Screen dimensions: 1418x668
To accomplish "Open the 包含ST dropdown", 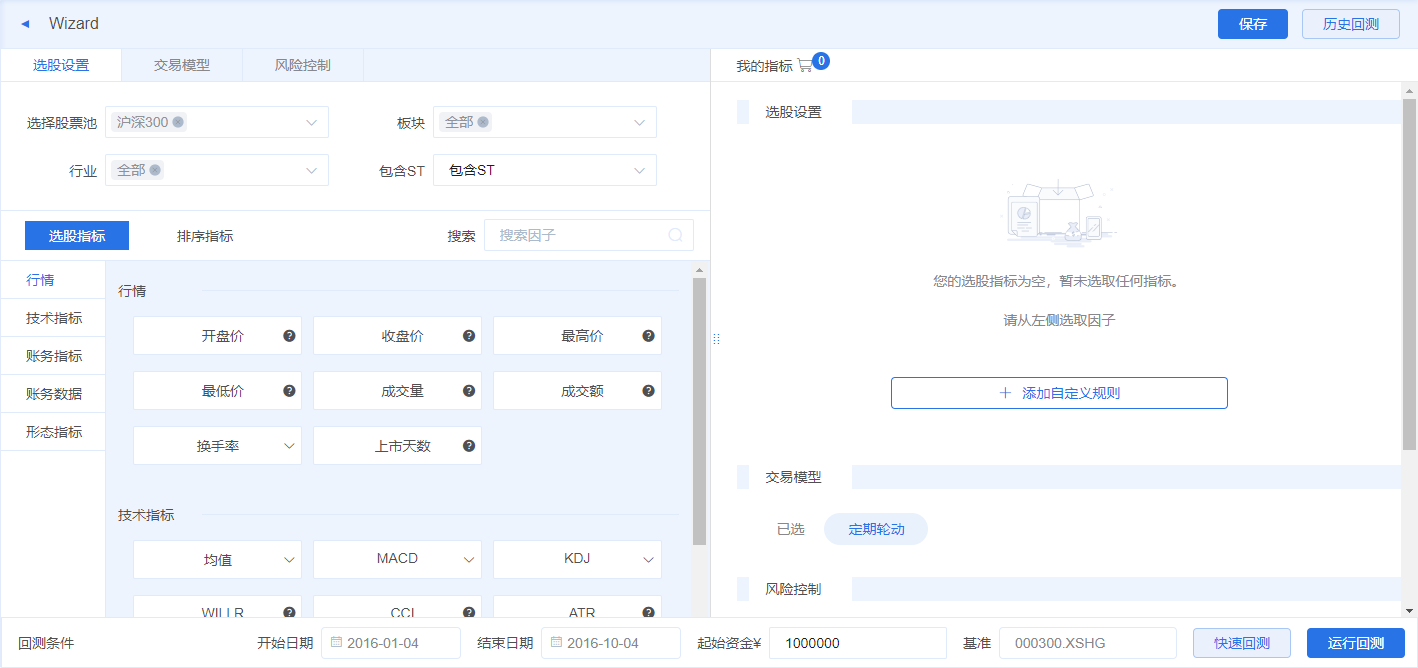I will click(639, 170).
